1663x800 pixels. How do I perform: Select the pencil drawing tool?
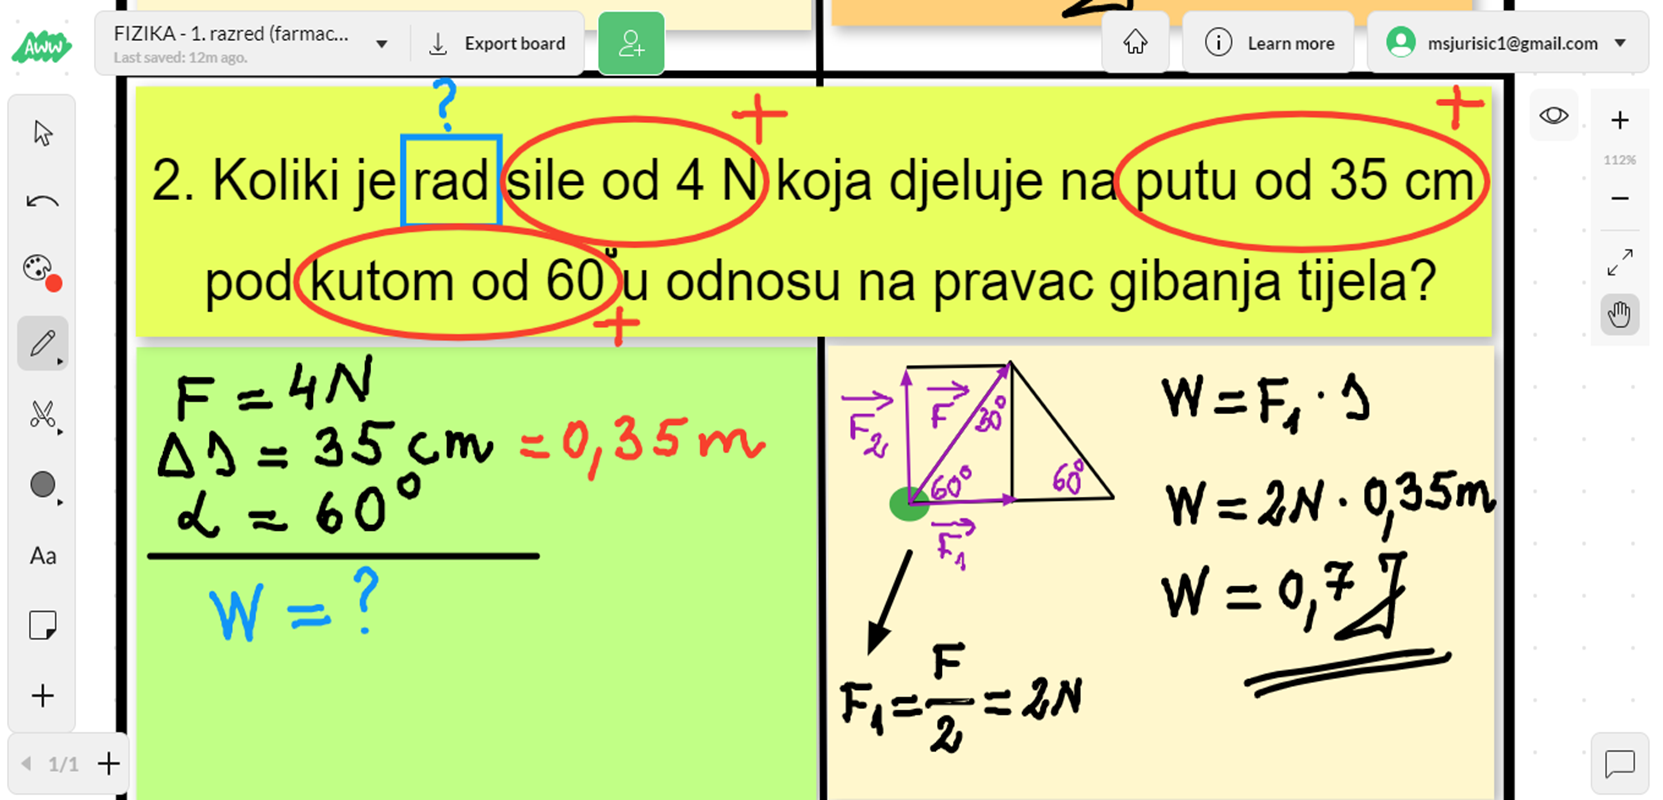[42, 344]
